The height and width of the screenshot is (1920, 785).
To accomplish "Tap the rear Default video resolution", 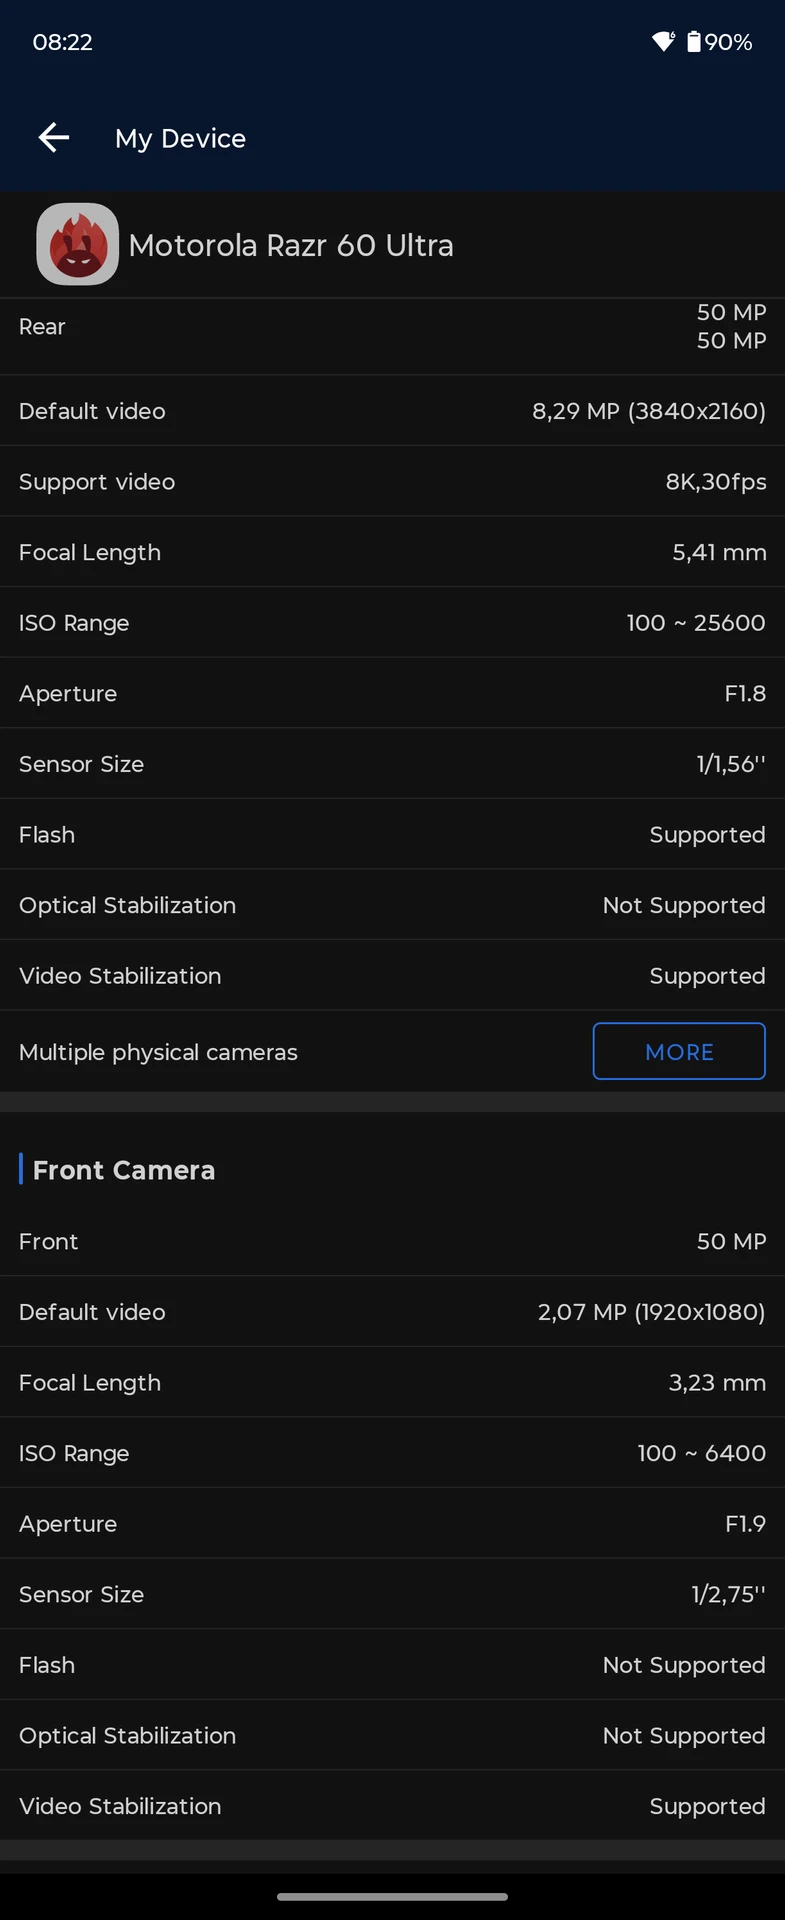I will 649,411.
